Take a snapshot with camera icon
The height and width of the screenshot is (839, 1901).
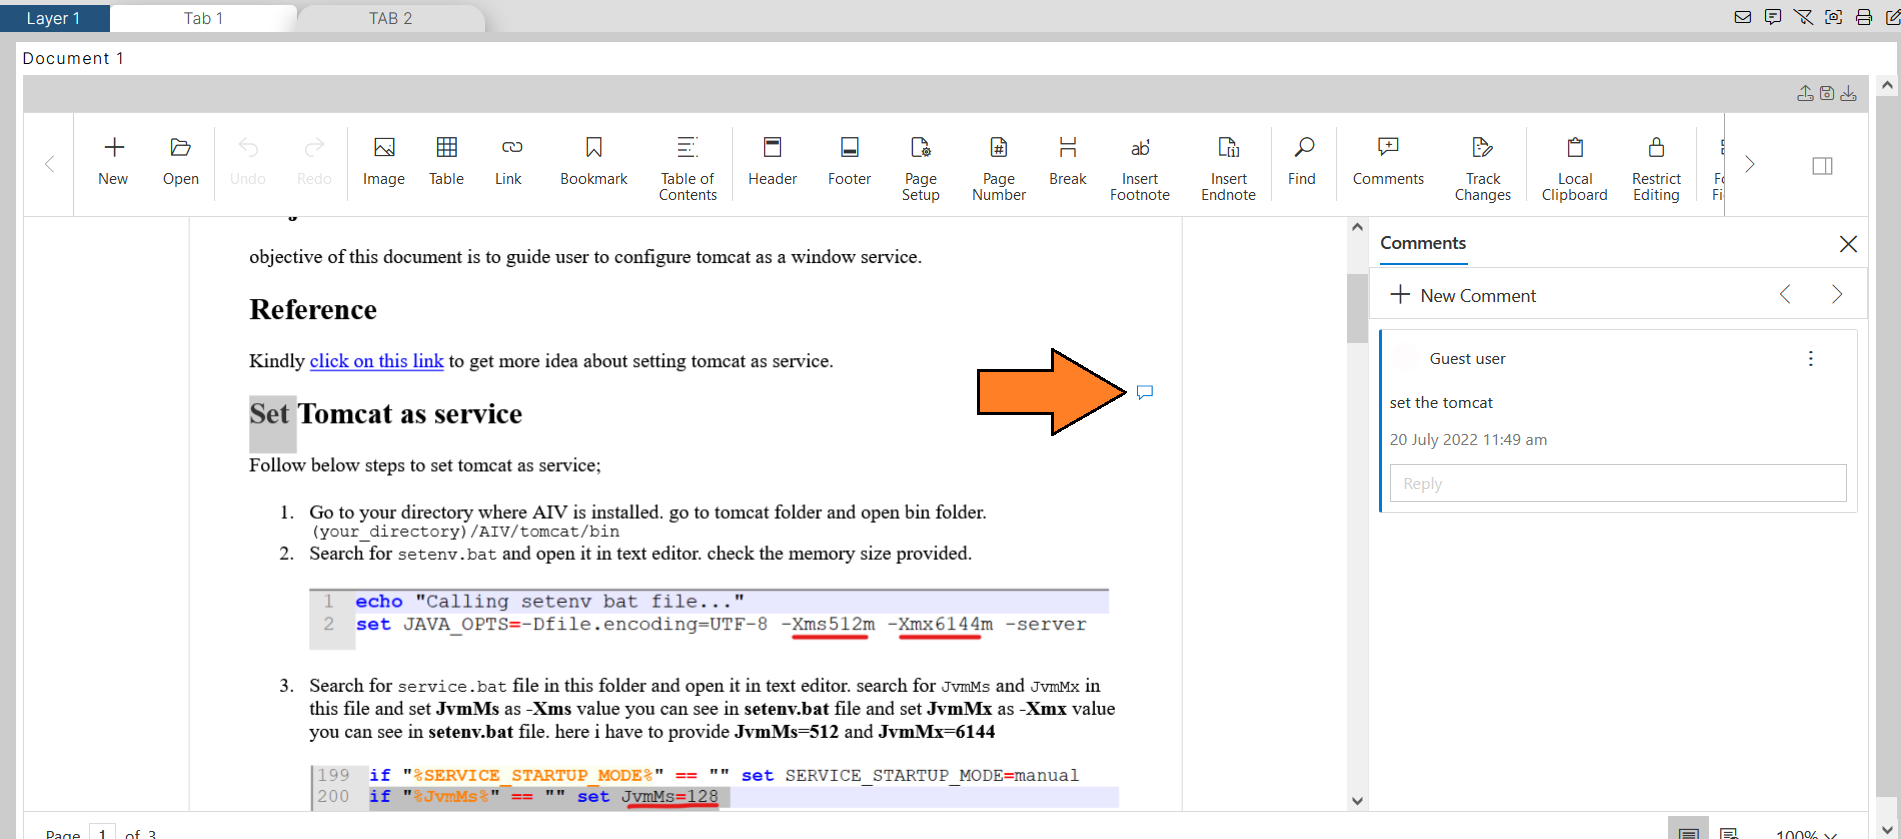point(1834,17)
